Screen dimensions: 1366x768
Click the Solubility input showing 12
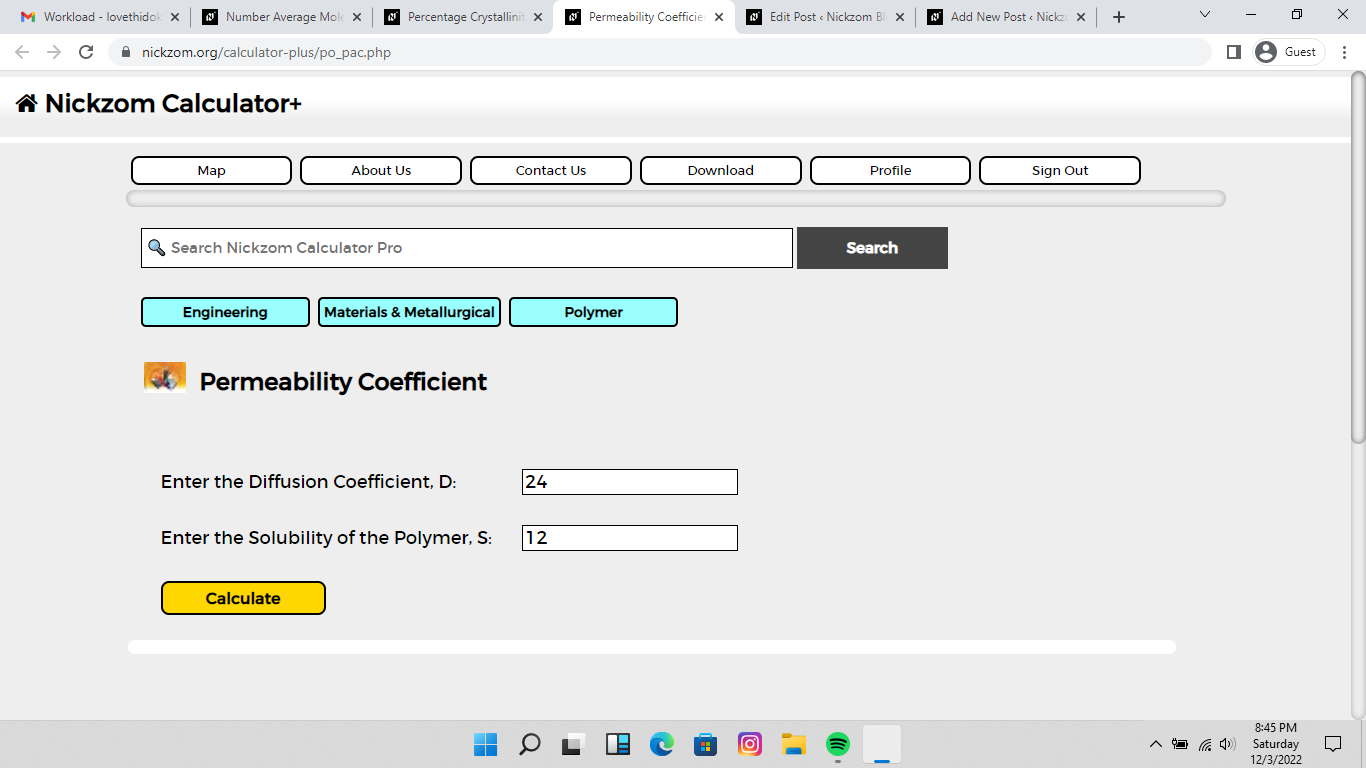click(630, 538)
